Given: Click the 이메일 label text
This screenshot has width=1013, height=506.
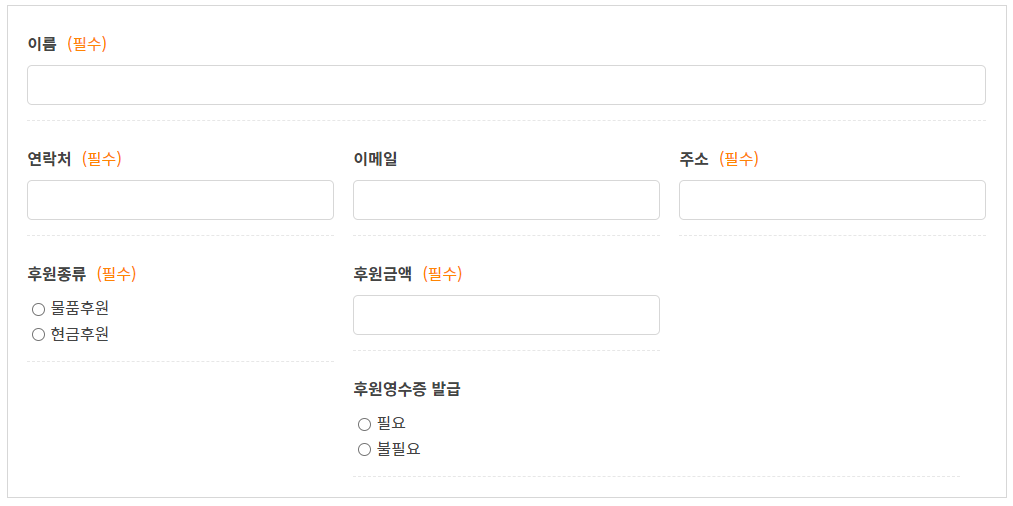Looking at the screenshot, I should (x=375, y=159).
